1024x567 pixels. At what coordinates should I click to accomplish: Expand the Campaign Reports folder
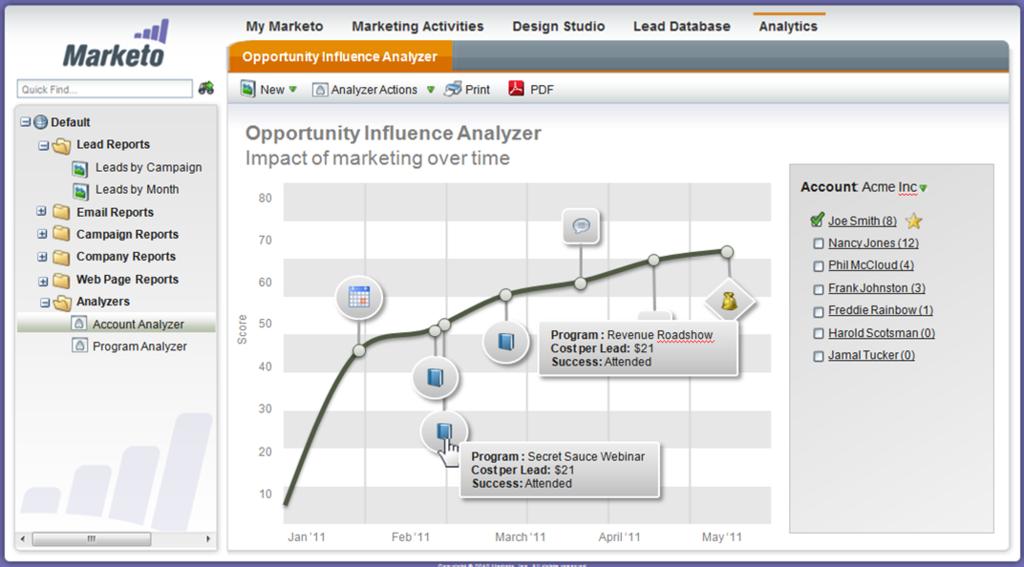tap(42, 234)
